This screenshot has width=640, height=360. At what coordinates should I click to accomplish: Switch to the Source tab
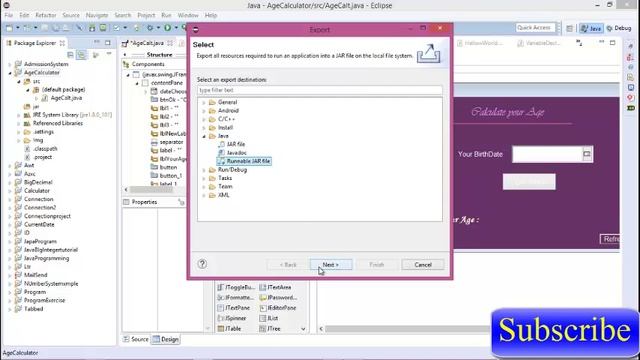(136, 339)
